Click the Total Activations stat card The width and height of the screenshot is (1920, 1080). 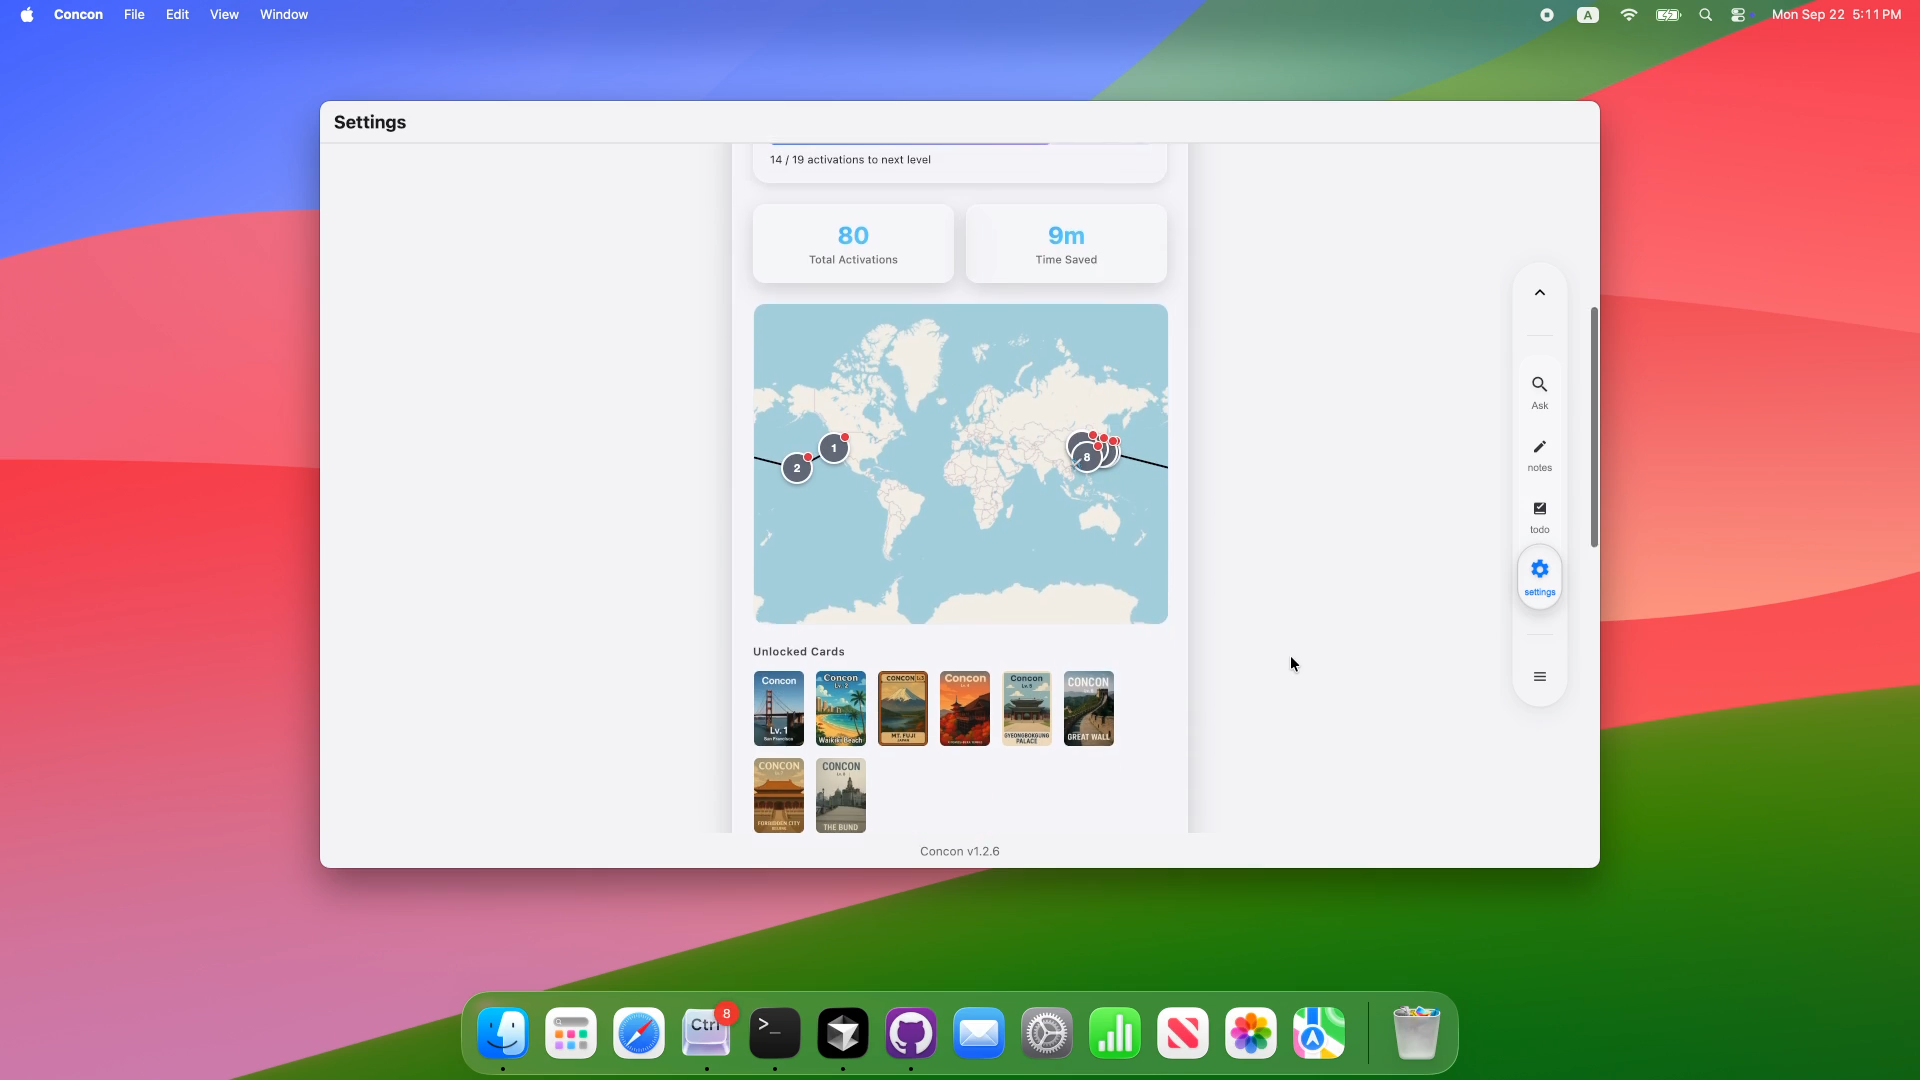pyautogui.click(x=853, y=244)
